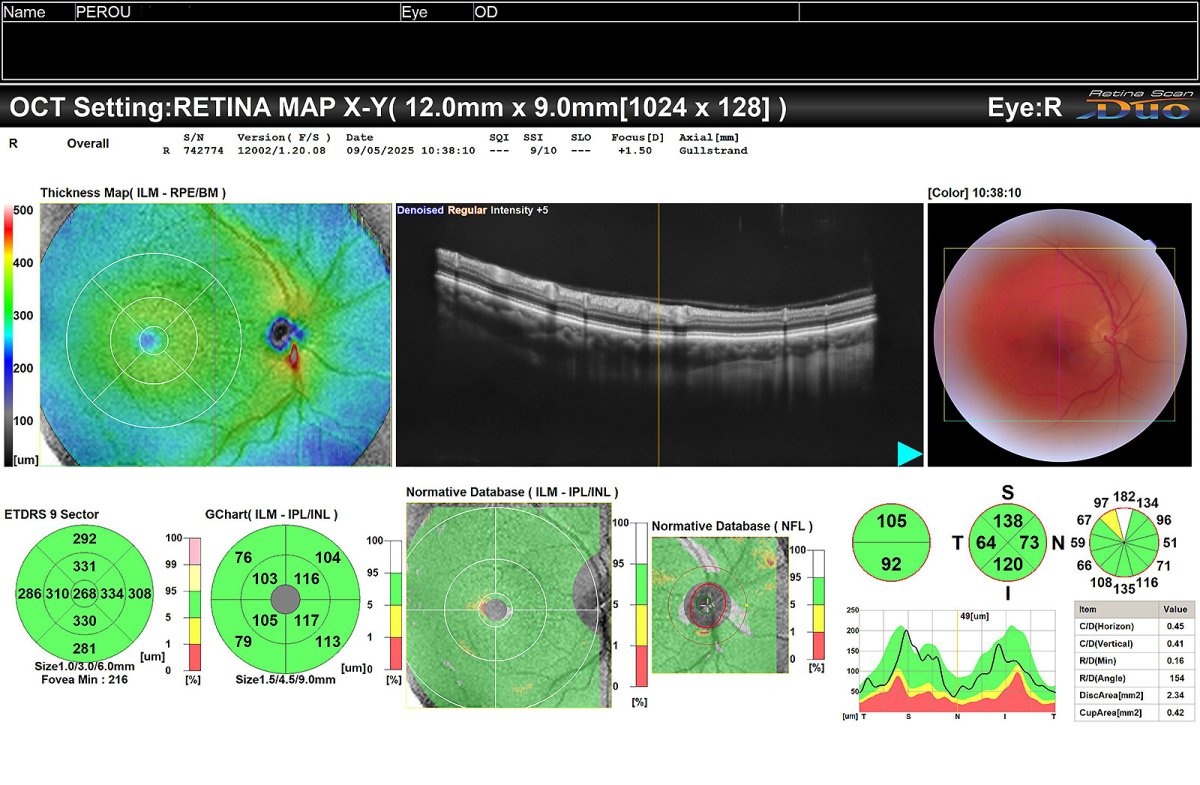
Task: Click the clock-hour value 182
Action: click(1124, 497)
